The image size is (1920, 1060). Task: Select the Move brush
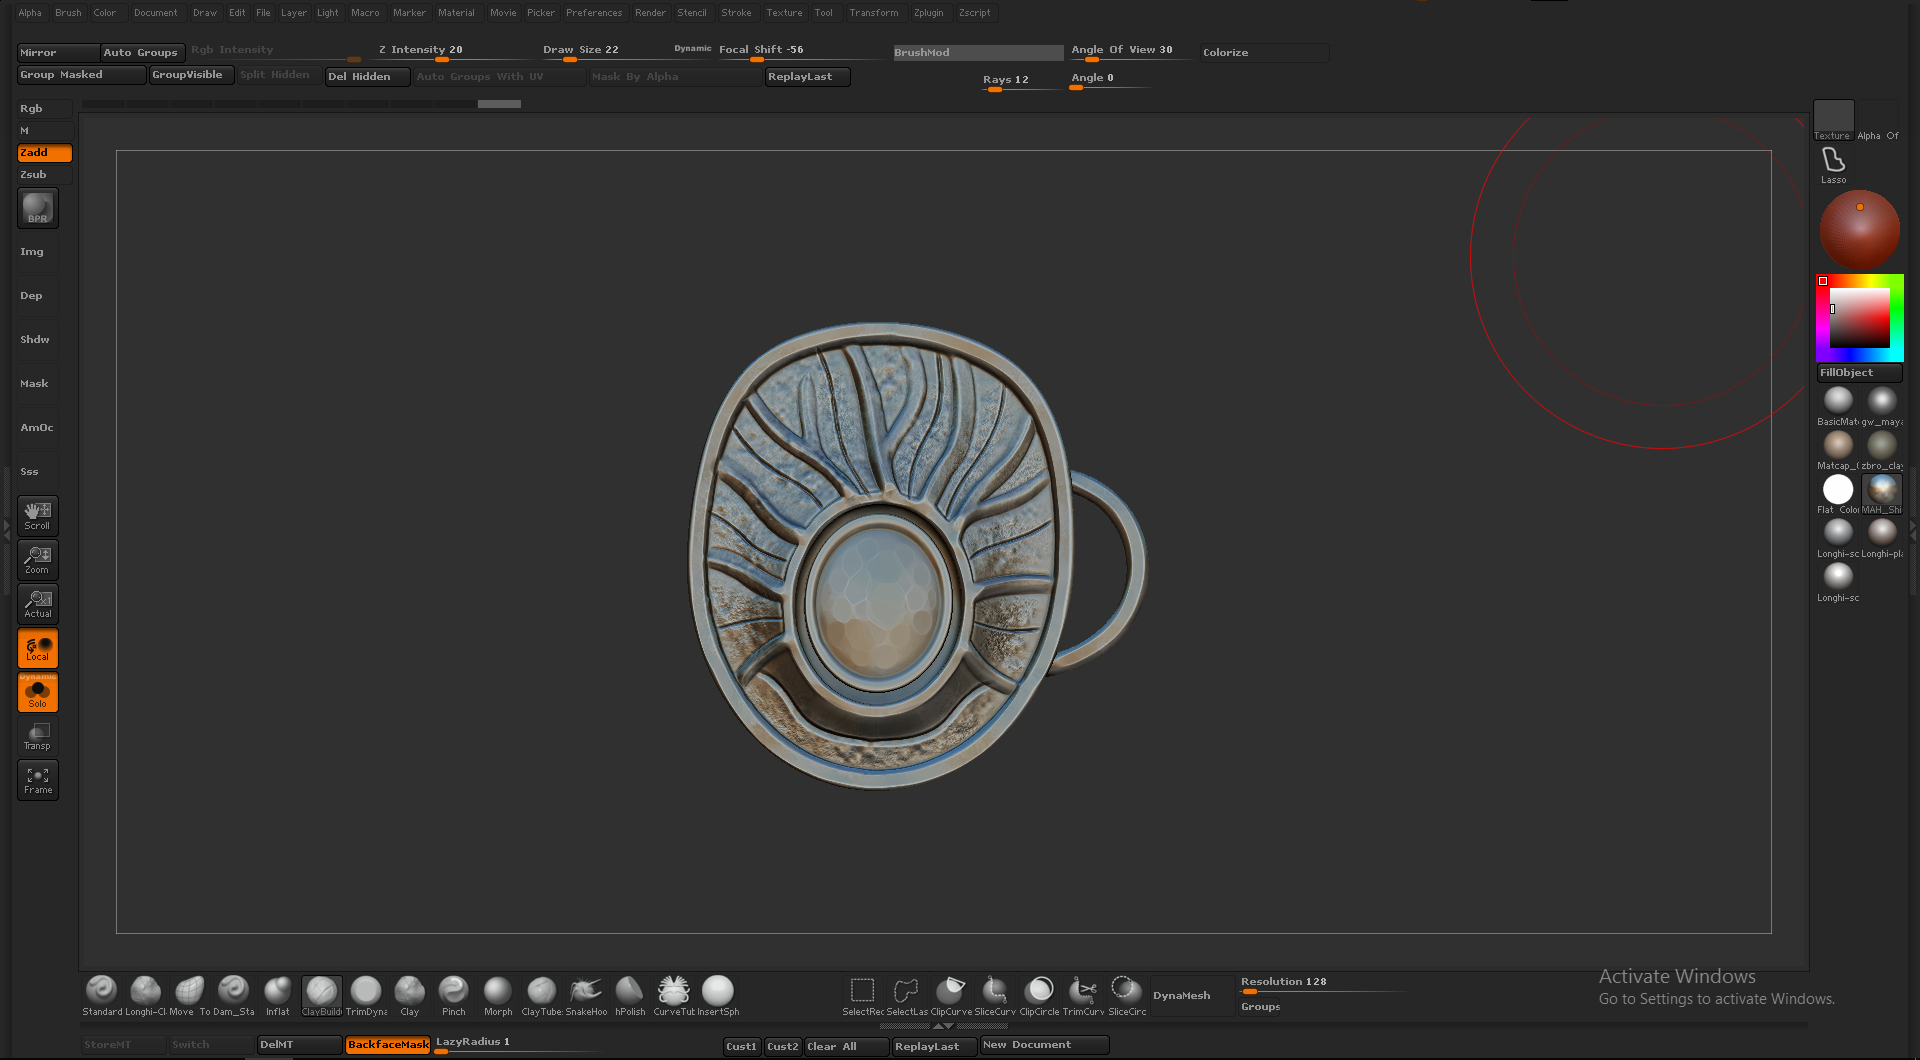click(x=189, y=995)
